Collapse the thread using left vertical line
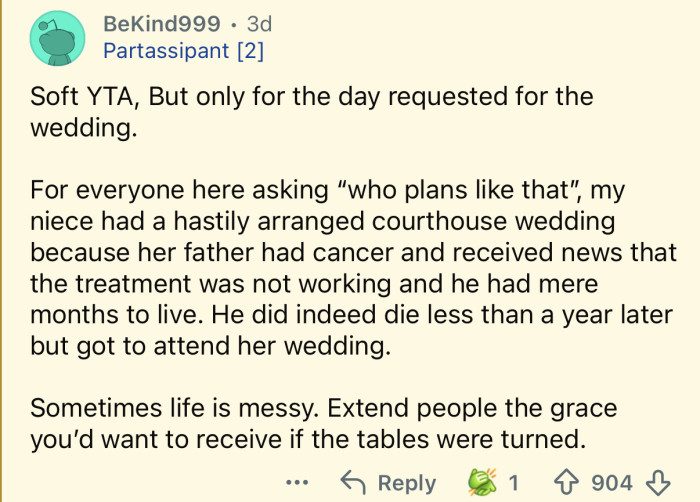Viewport: 700px width, 502px height. coord(5,250)
